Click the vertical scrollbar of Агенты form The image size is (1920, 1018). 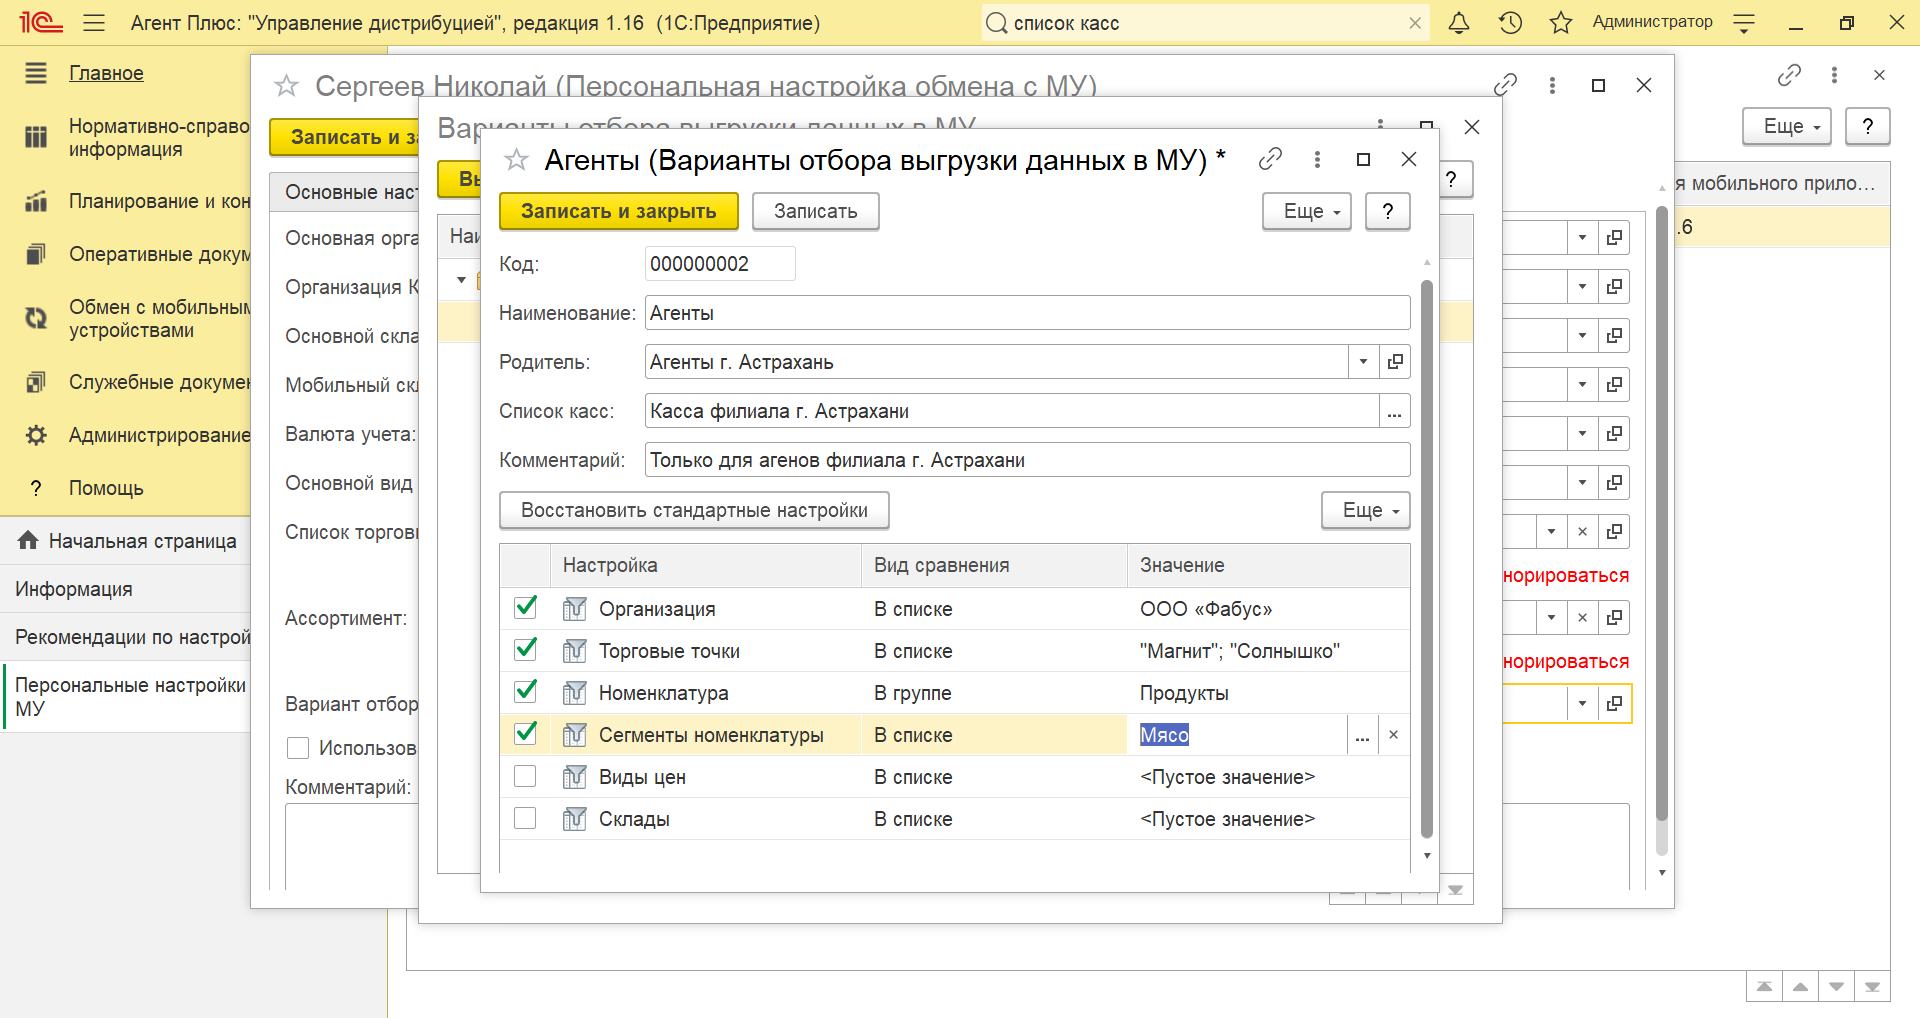click(x=1427, y=560)
